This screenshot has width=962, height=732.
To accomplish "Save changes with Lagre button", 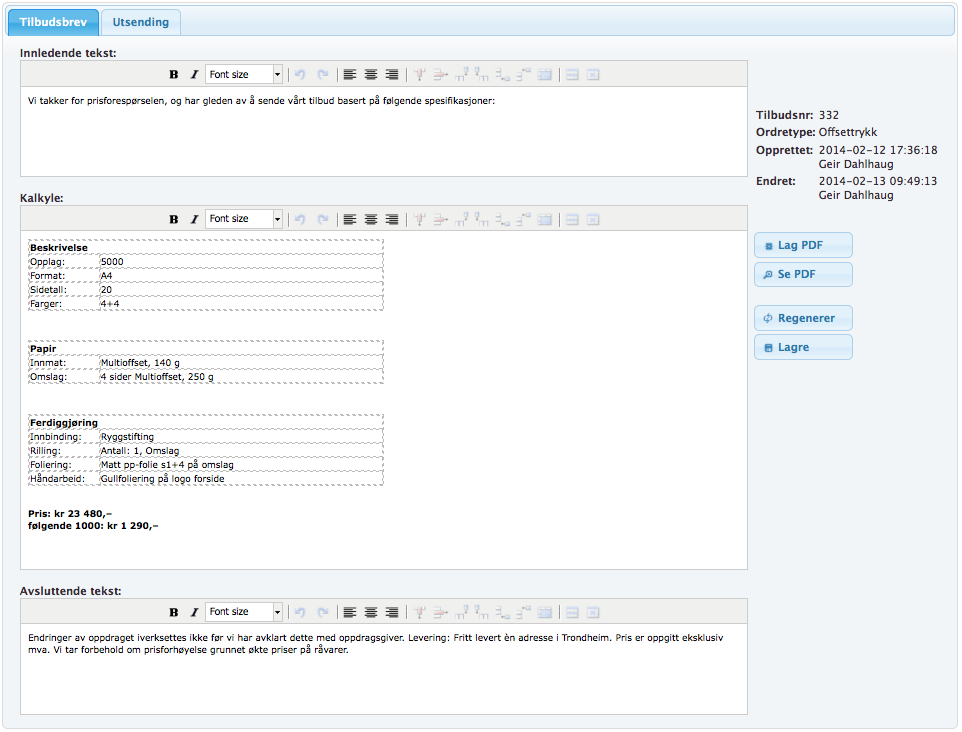I will coord(803,348).
